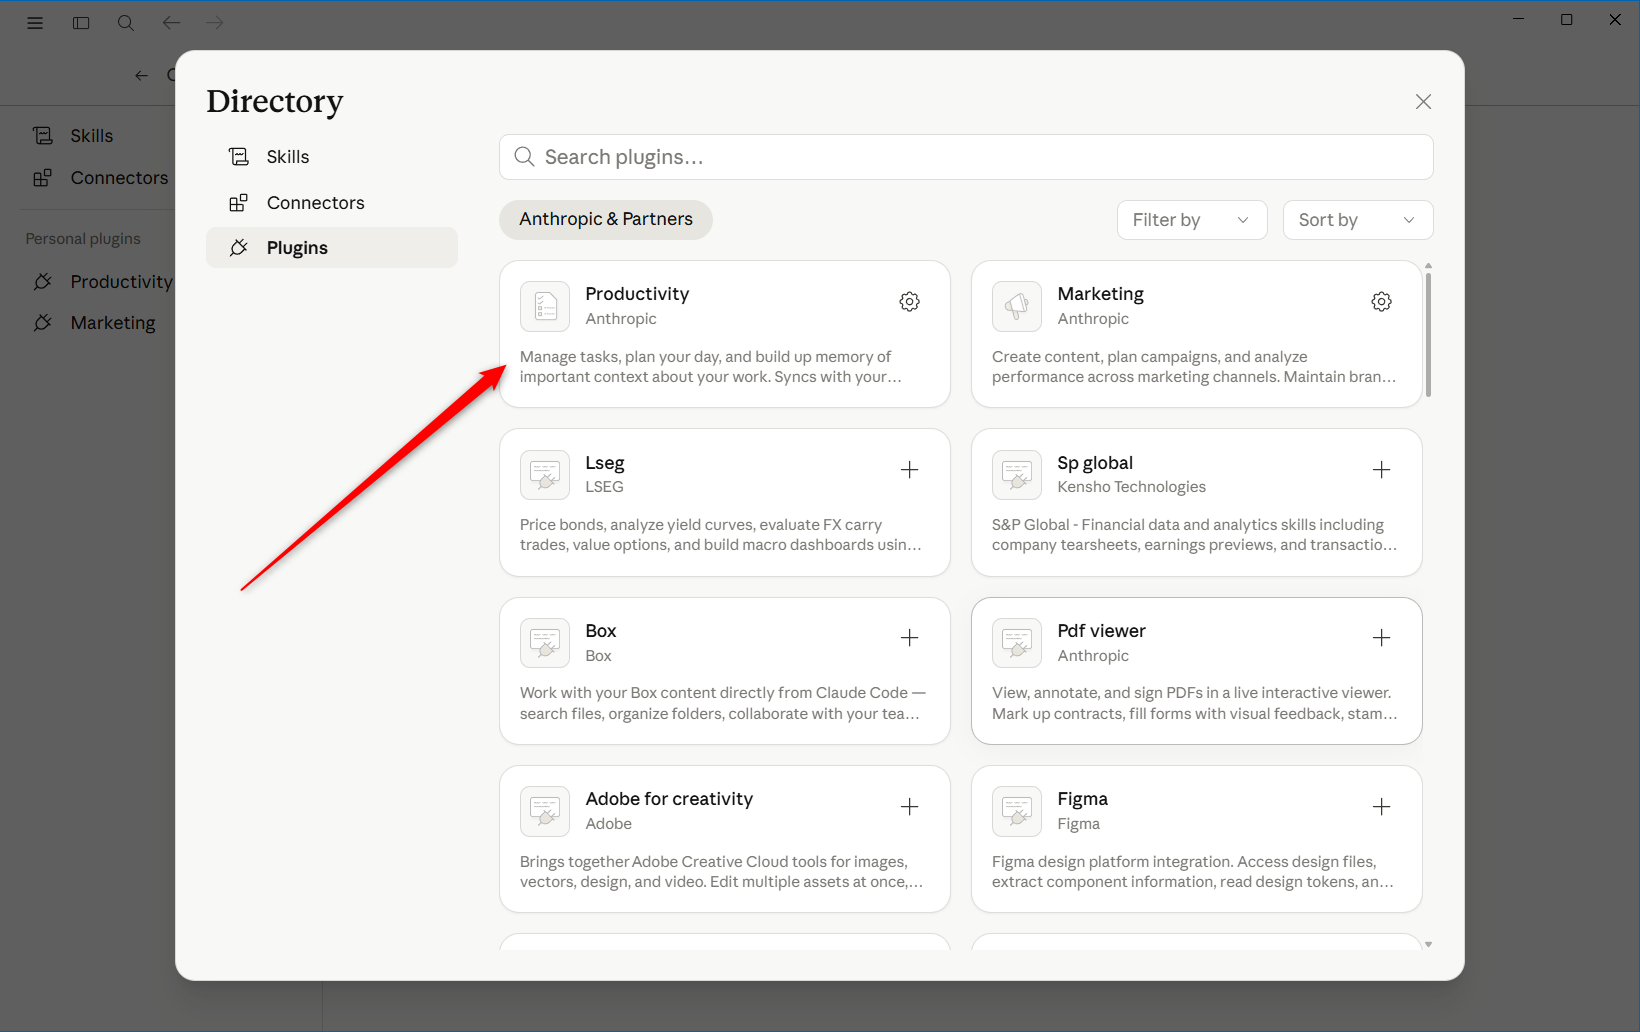Image resolution: width=1640 pixels, height=1032 pixels.
Task: Add the Pdf viewer plugin
Action: 1381,638
